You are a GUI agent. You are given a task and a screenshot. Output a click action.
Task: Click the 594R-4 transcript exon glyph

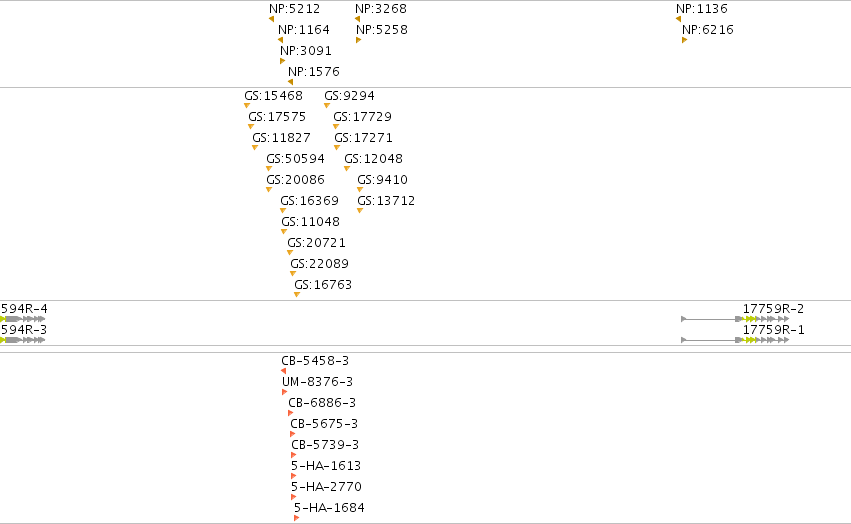coord(23,319)
